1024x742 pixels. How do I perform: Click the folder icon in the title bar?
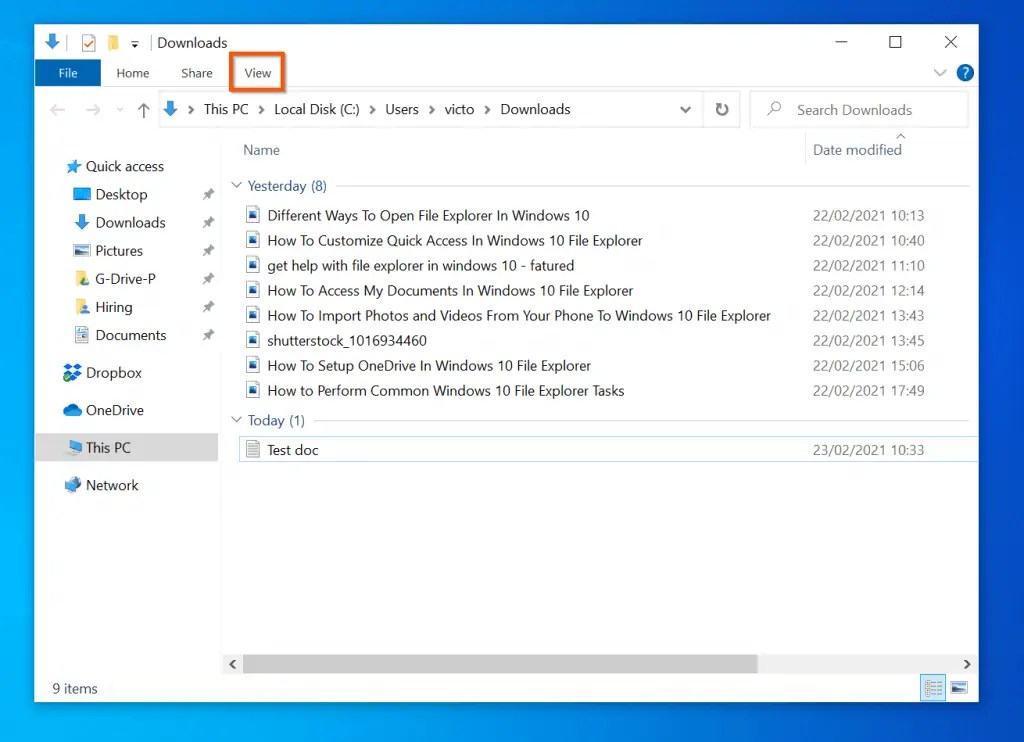[113, 42]
